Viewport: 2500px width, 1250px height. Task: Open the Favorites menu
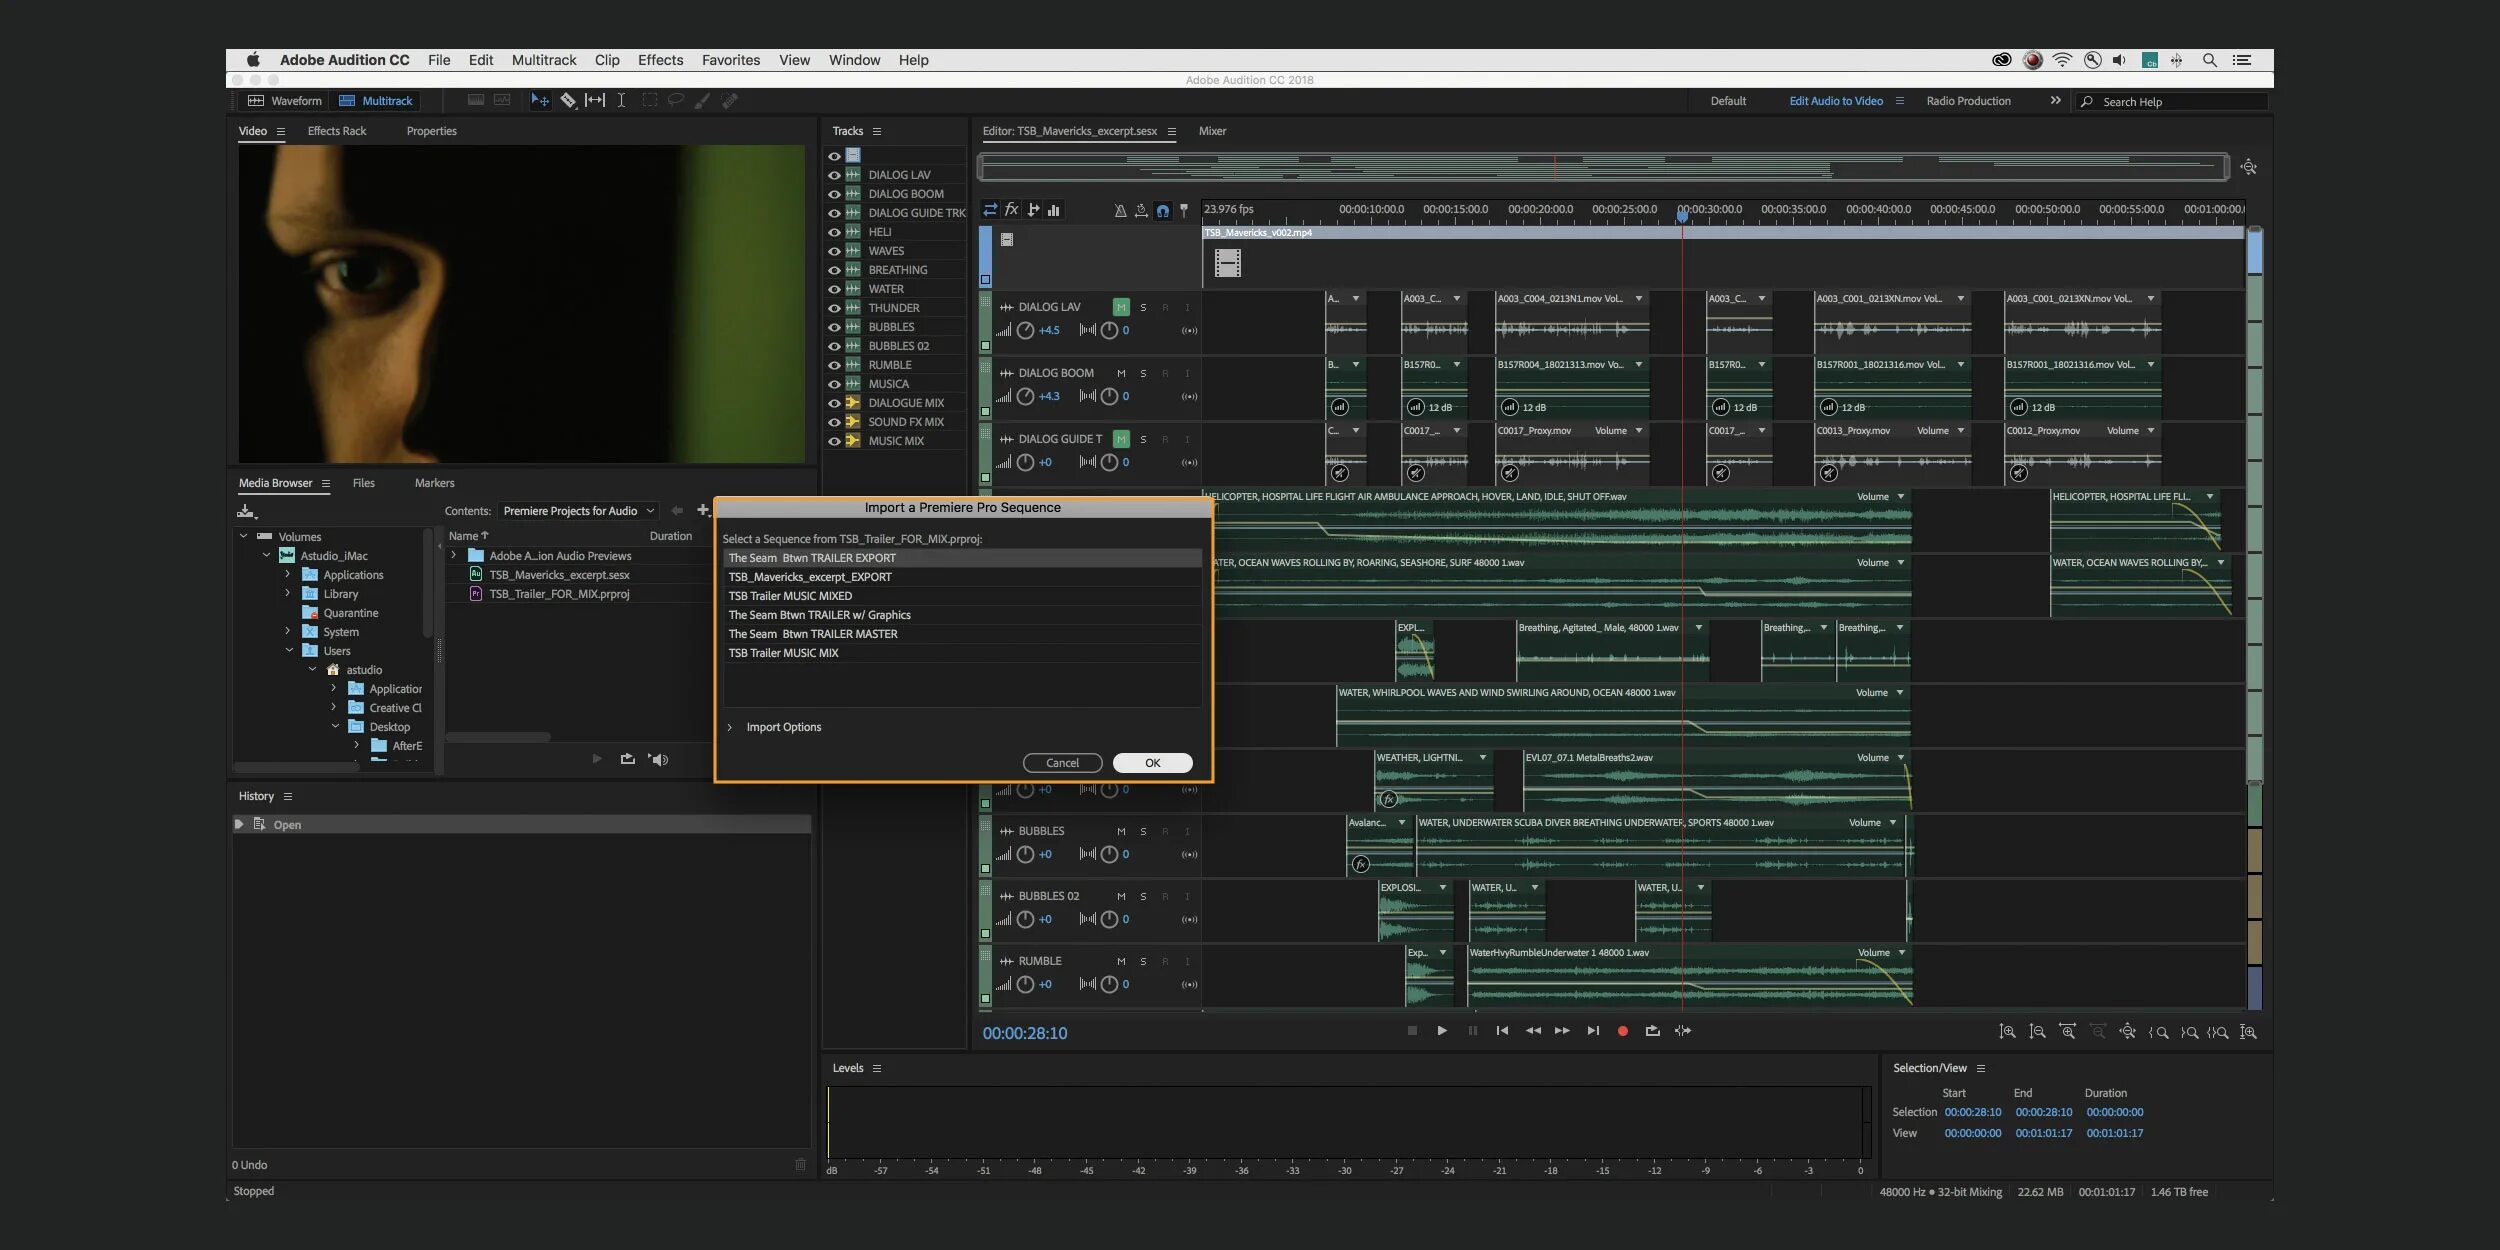click(731, 60)
